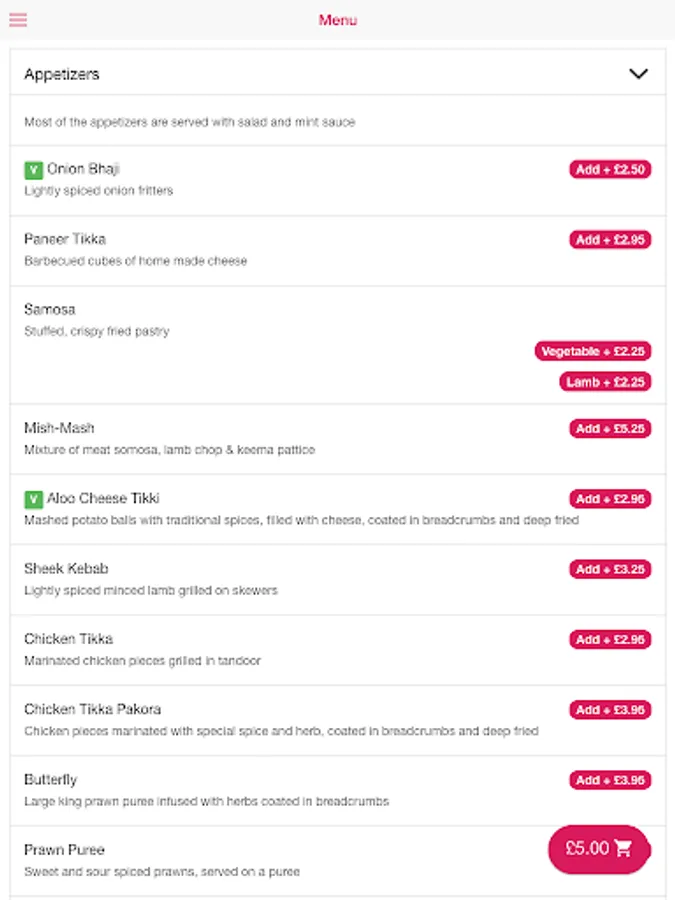
Task: Add Butterfly prawn to the order
Action: pyautogui.click(x=610, y=780)
